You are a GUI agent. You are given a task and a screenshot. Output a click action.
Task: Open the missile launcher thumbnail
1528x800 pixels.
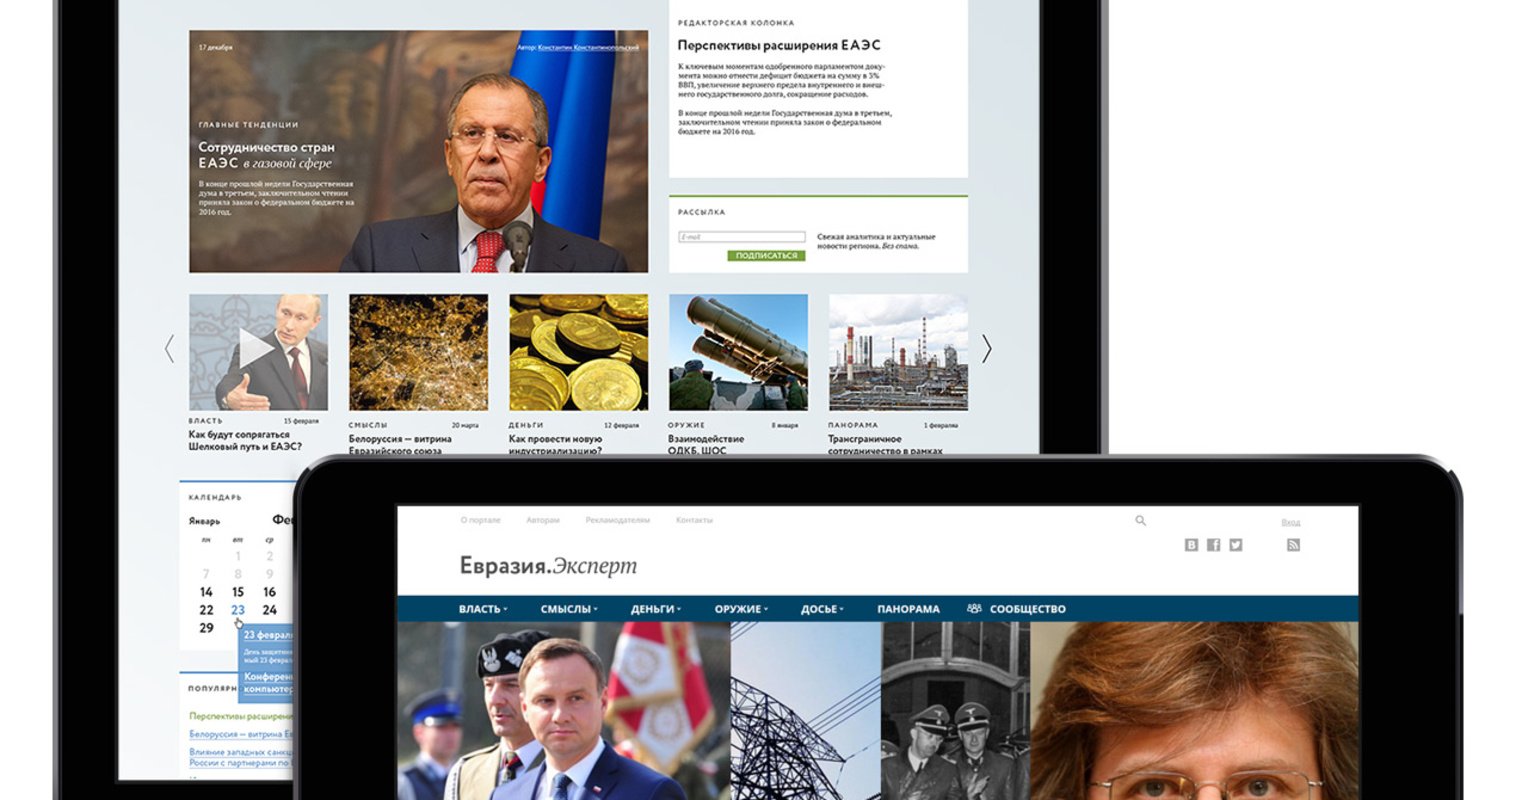[x=738, y=352]
